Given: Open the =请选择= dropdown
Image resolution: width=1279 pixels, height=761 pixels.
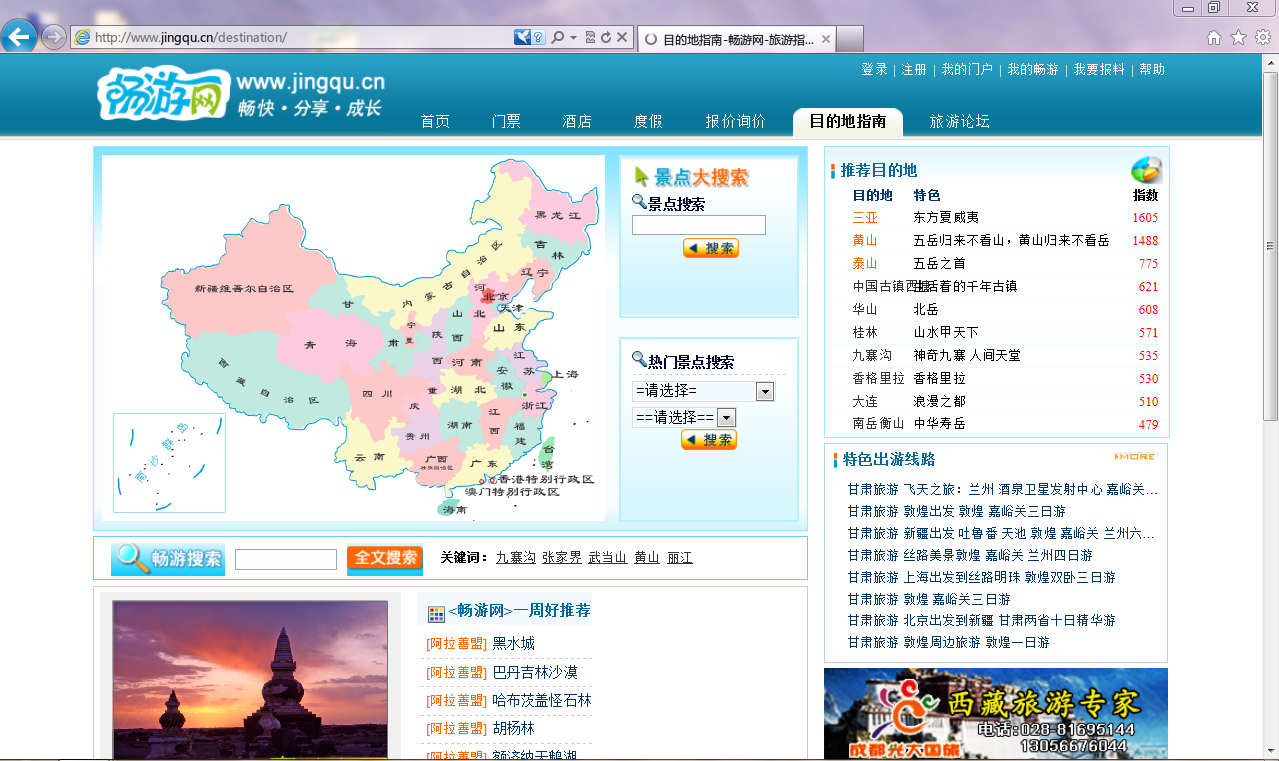Looking at the screenshot, I should 703,391.
